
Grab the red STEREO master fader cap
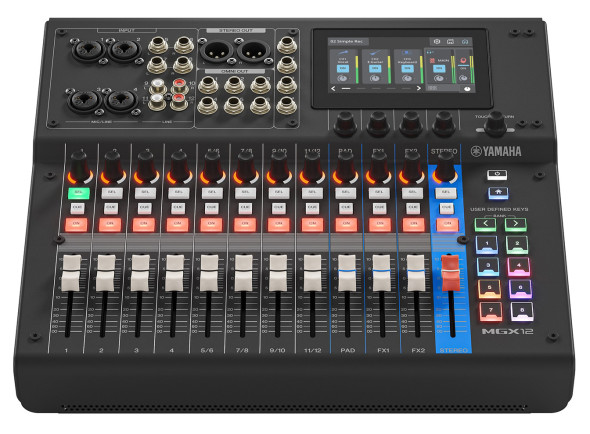[450, 273]
